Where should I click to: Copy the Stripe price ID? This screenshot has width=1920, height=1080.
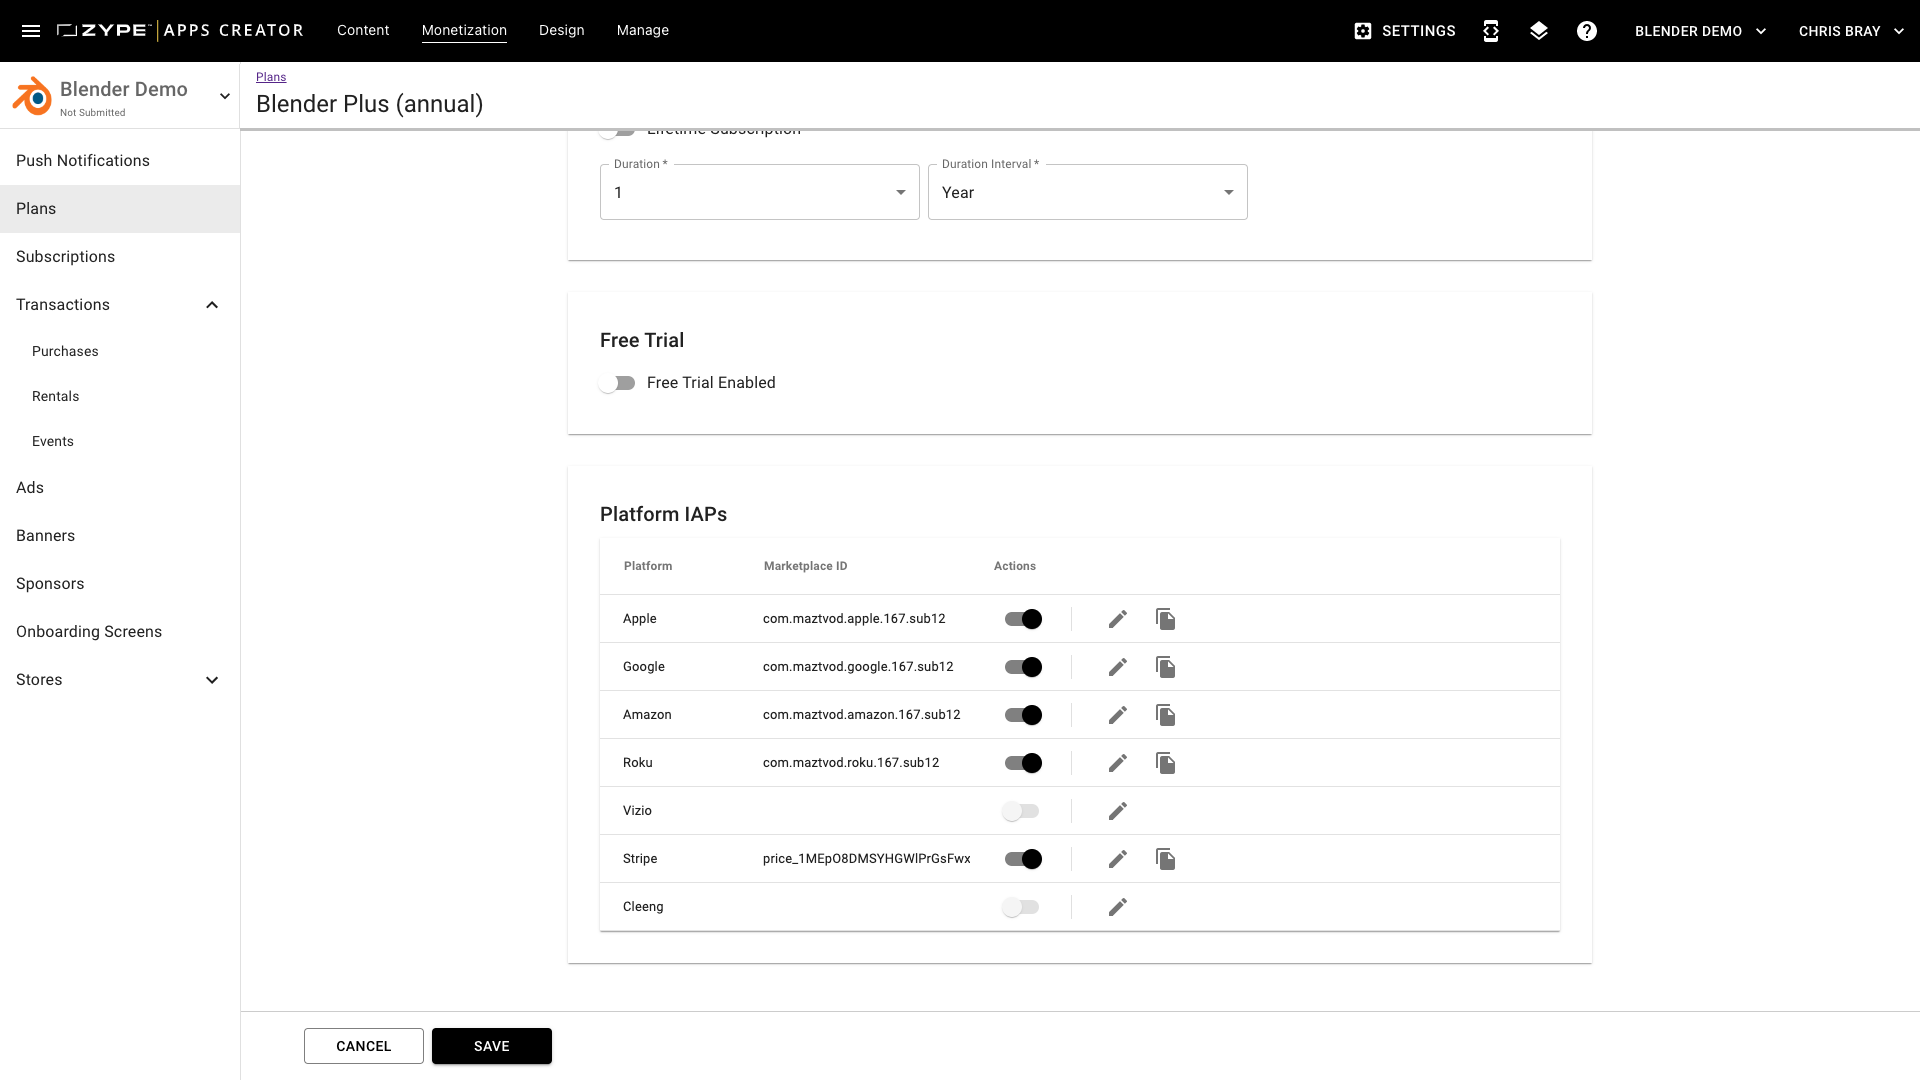tap(1165, 859)
